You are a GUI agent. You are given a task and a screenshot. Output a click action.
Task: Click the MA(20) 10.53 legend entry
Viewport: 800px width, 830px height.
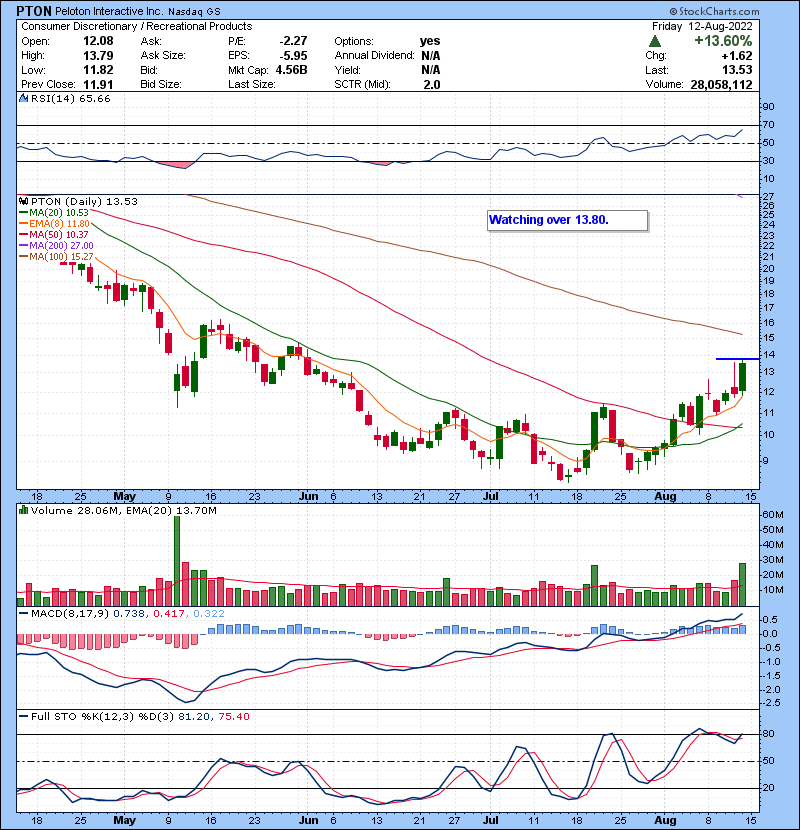(54, 213)
